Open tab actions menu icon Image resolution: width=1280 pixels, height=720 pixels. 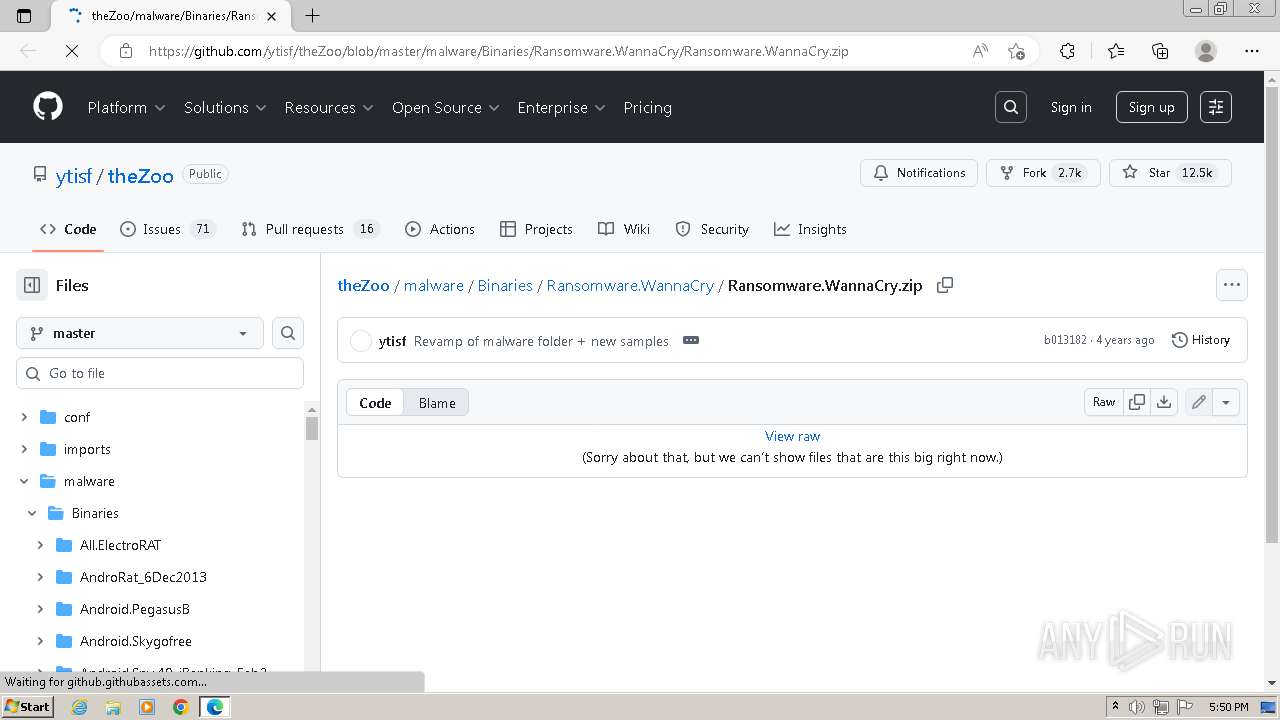(x=24, y=15)
